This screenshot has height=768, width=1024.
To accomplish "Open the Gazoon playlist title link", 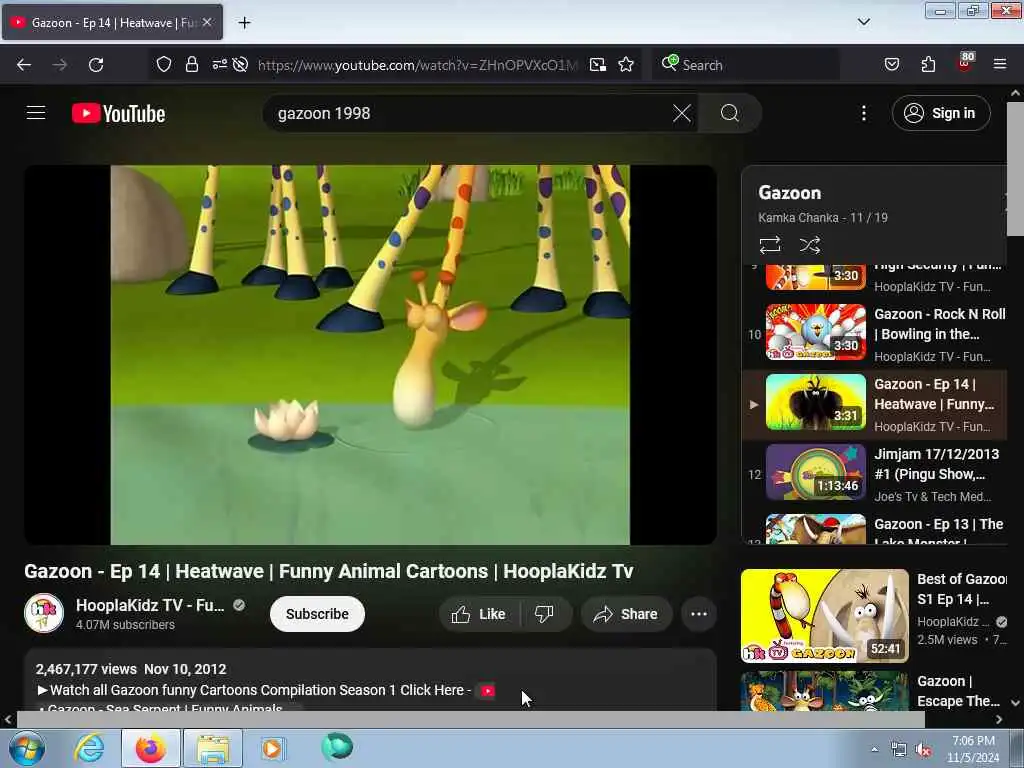I will point(789,193).
